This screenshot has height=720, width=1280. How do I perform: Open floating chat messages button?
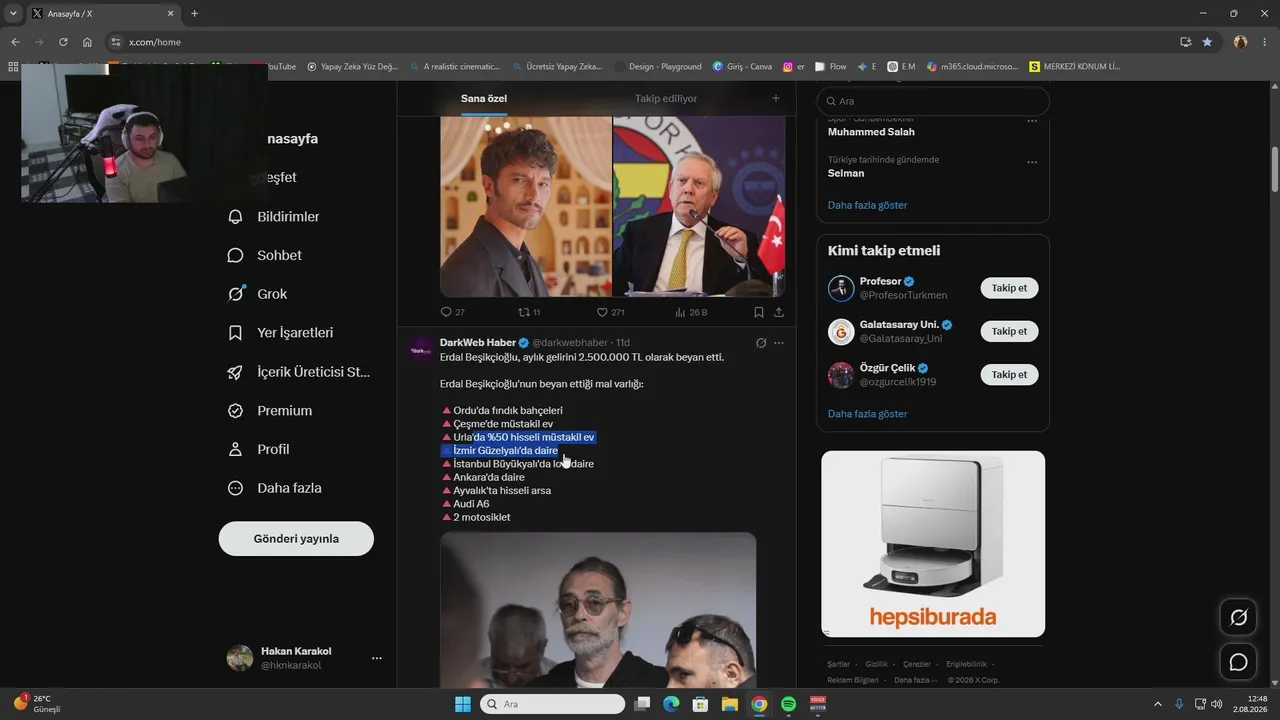pyautogui.click(x=1238, y=662)
